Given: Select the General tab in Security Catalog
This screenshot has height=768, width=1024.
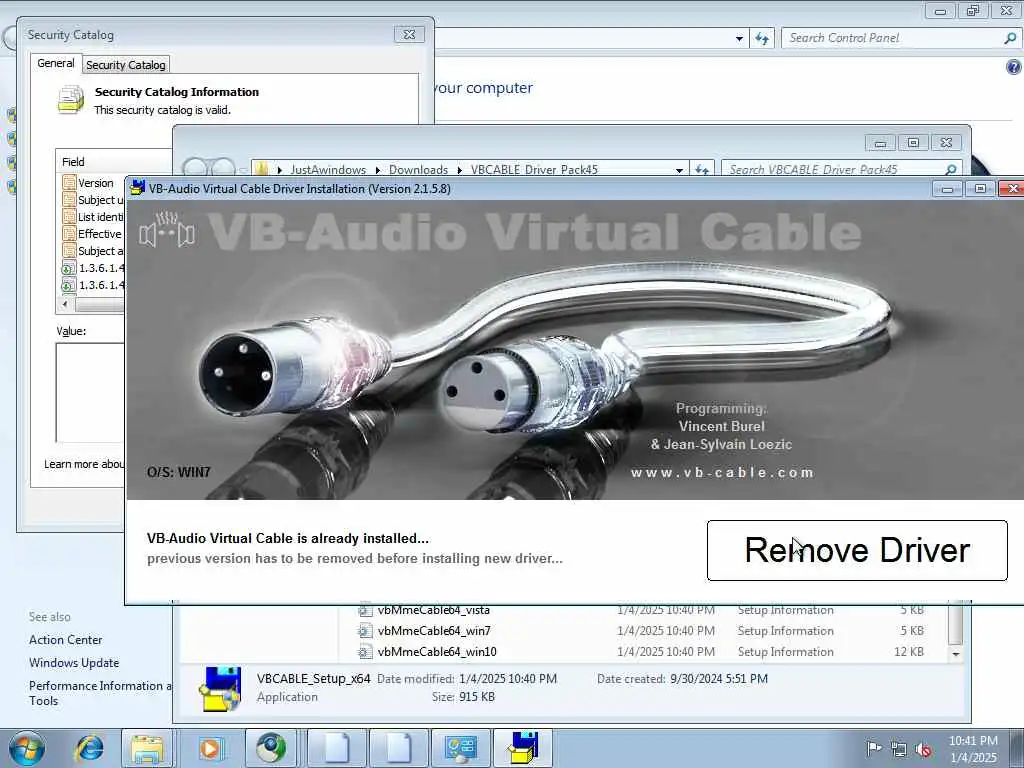Looking at the screenshot, I should tap(56, 63).
